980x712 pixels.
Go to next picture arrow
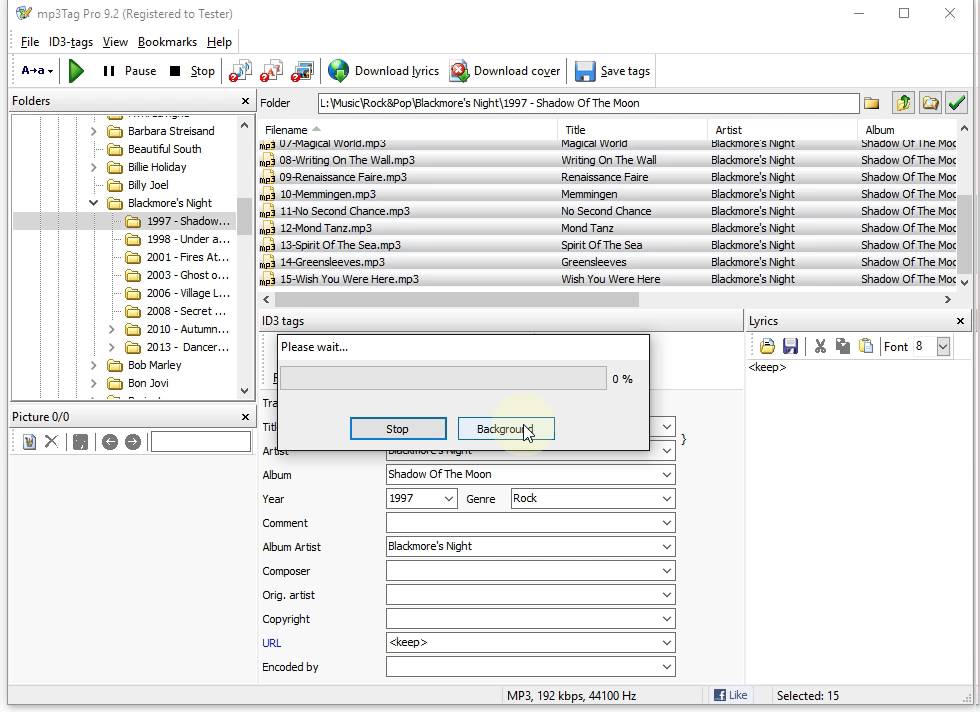(x=132, y=442)
